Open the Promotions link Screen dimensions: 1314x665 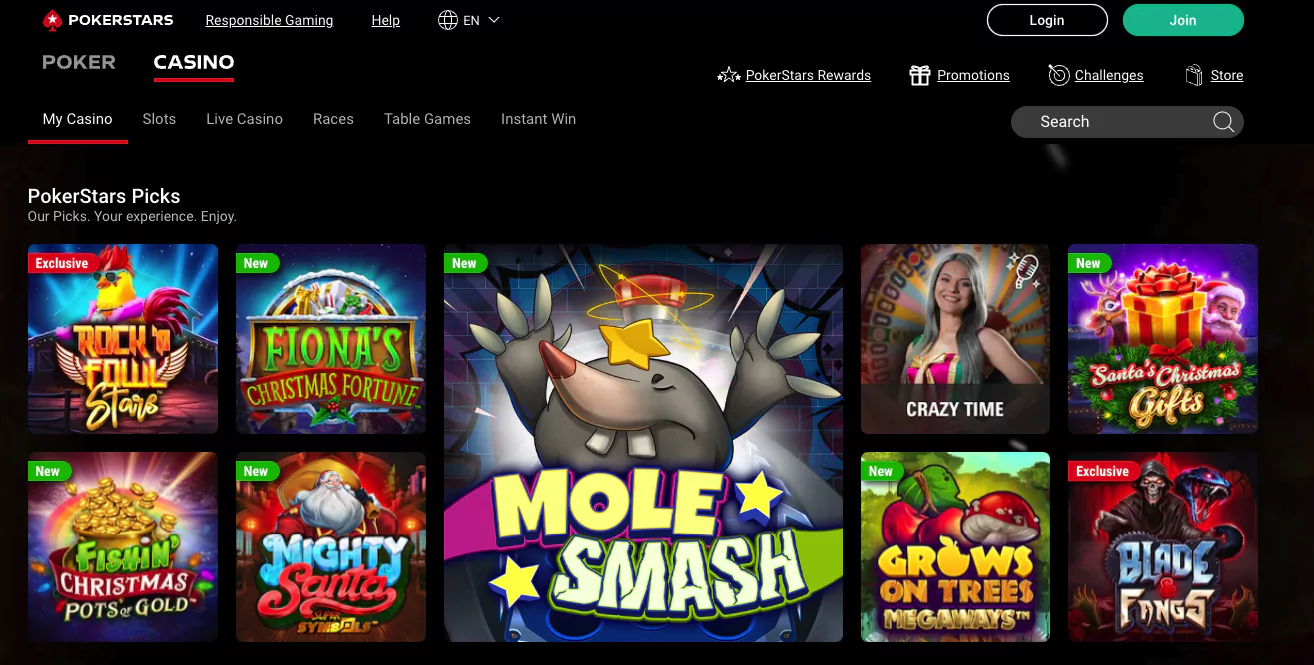coord(973,75)
